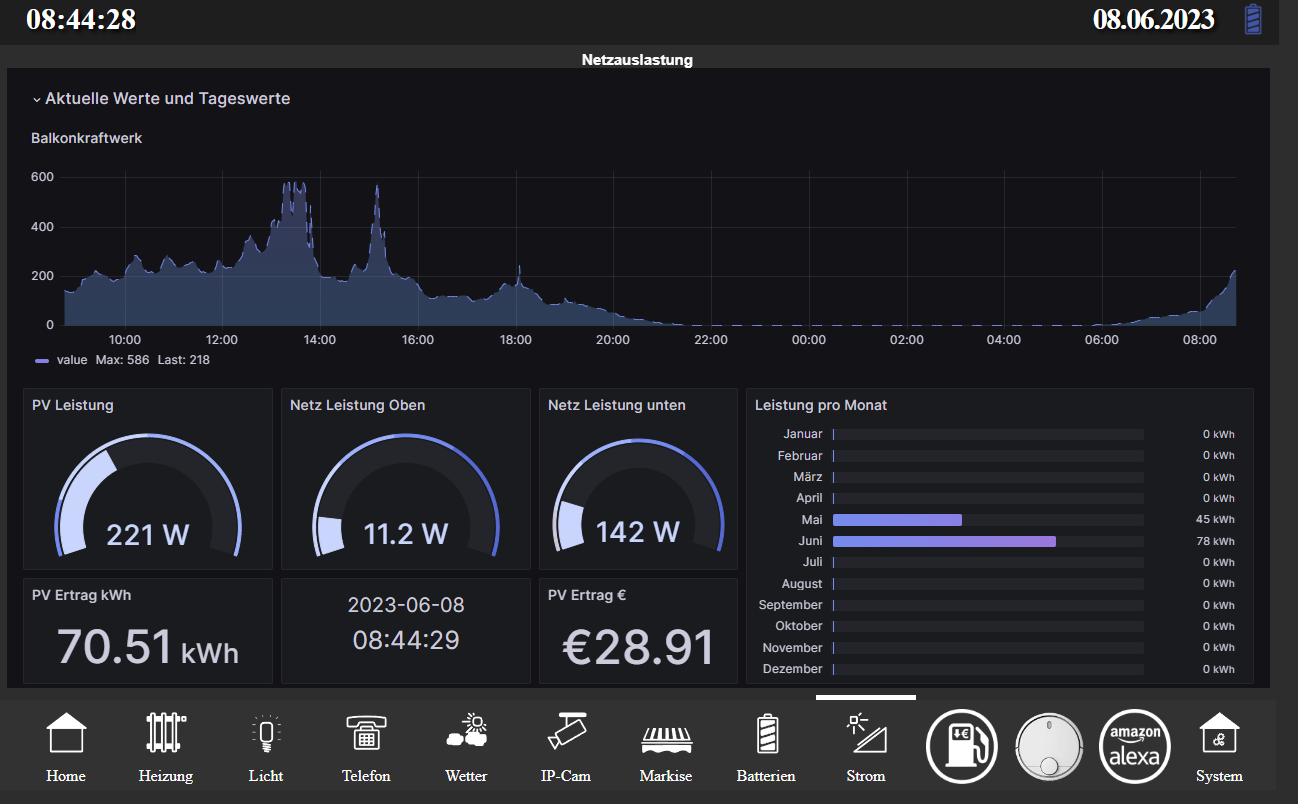The width and height of the screenshot is (1298, 804).
Task: Open the IP-Cam camera icon
Action: click(x=566, y=733)
